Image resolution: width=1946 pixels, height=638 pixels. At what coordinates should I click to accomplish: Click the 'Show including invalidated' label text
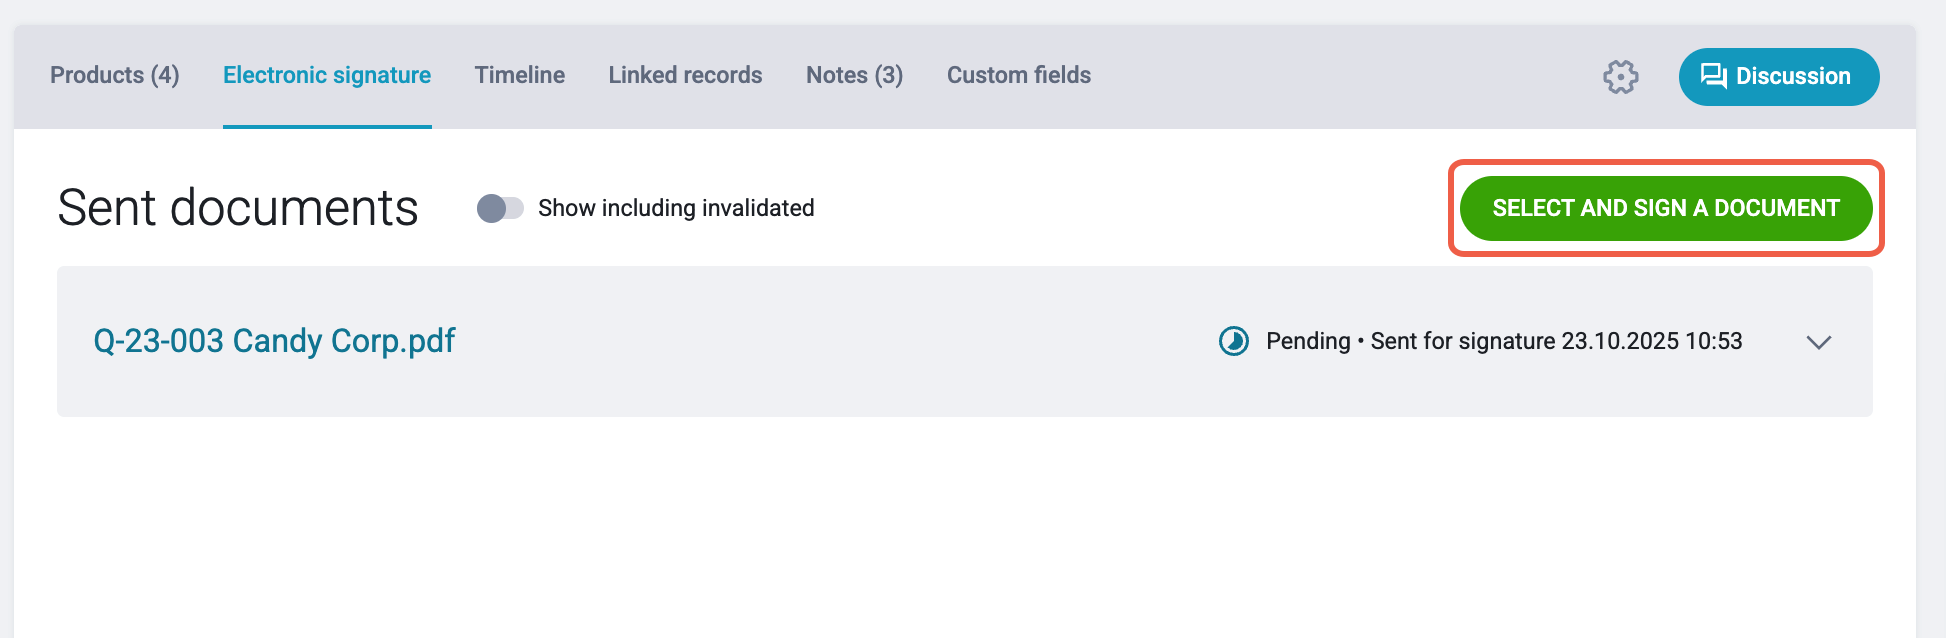click(x=676, y=208)
